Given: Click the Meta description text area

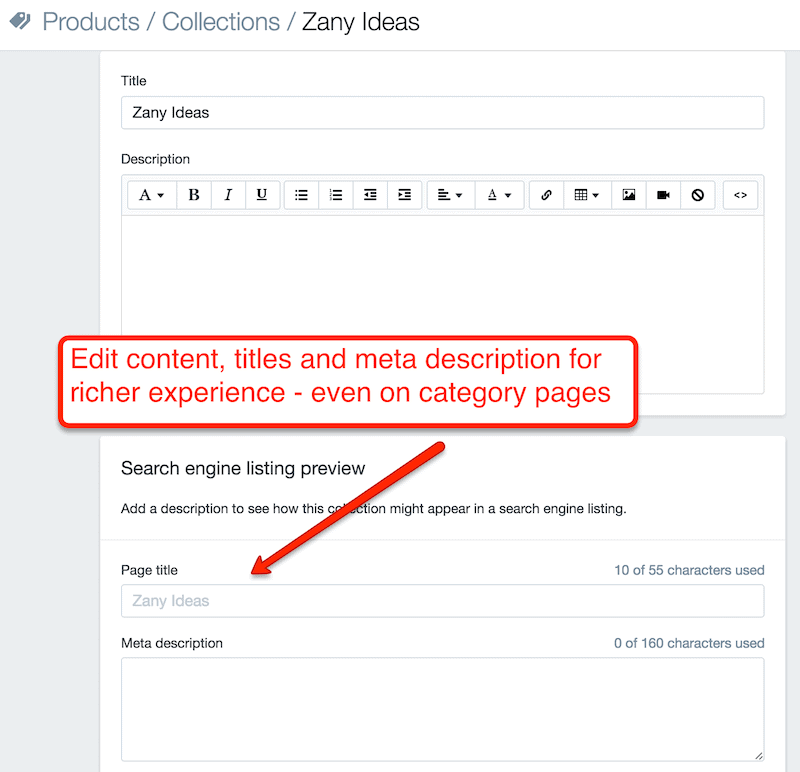Looking at the screenshot, I should point(442,709).
